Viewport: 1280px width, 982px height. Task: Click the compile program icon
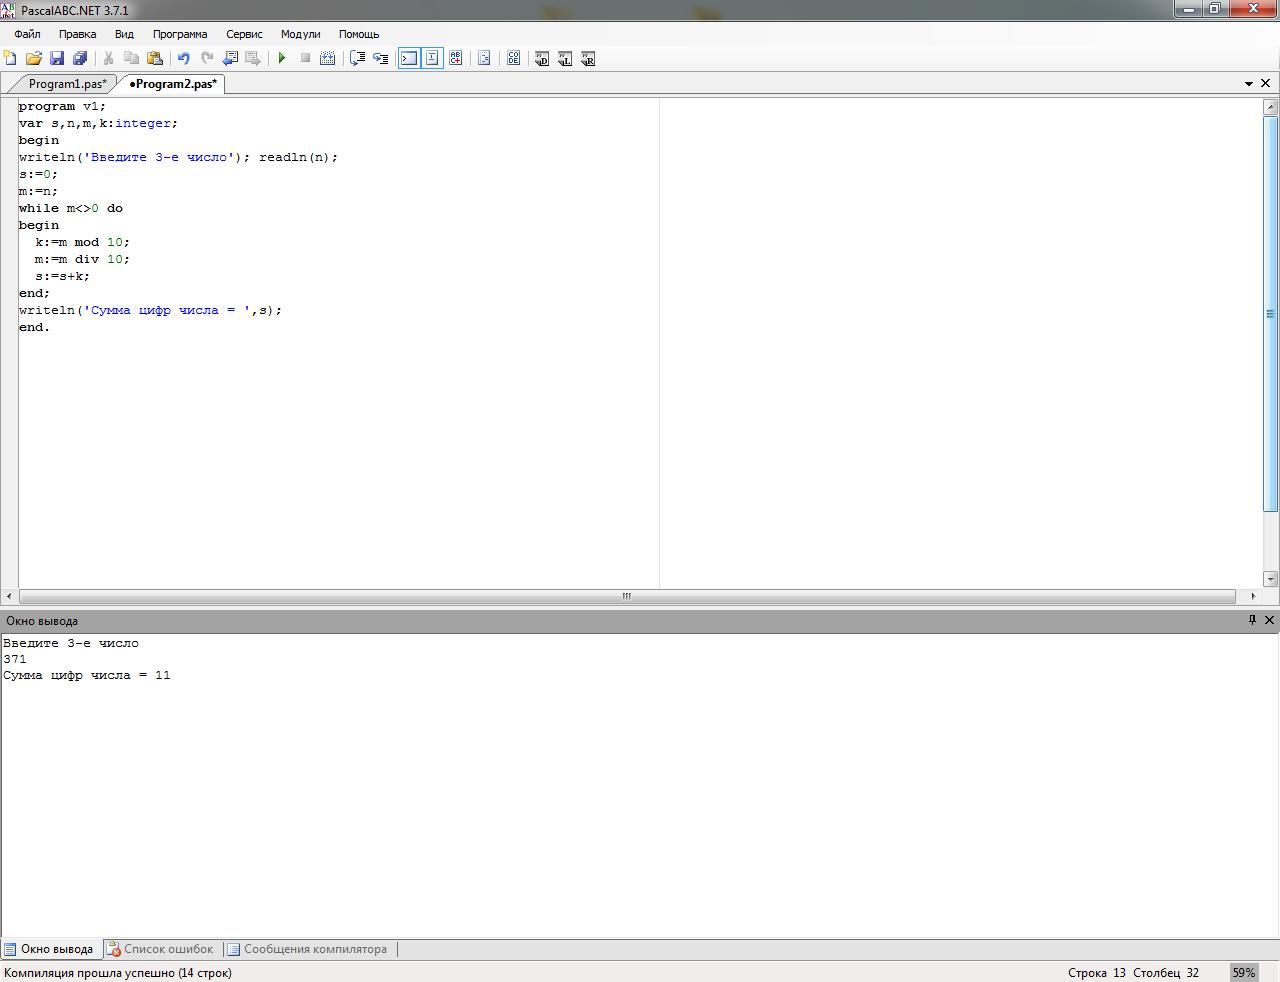tap(327, 58)
